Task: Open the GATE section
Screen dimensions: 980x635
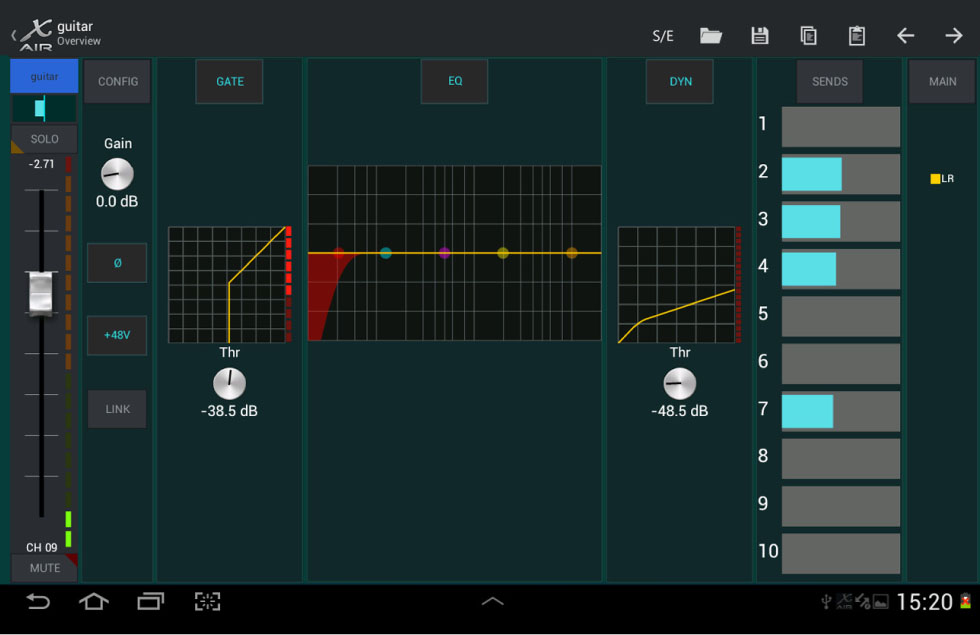Action: (229, 81)
